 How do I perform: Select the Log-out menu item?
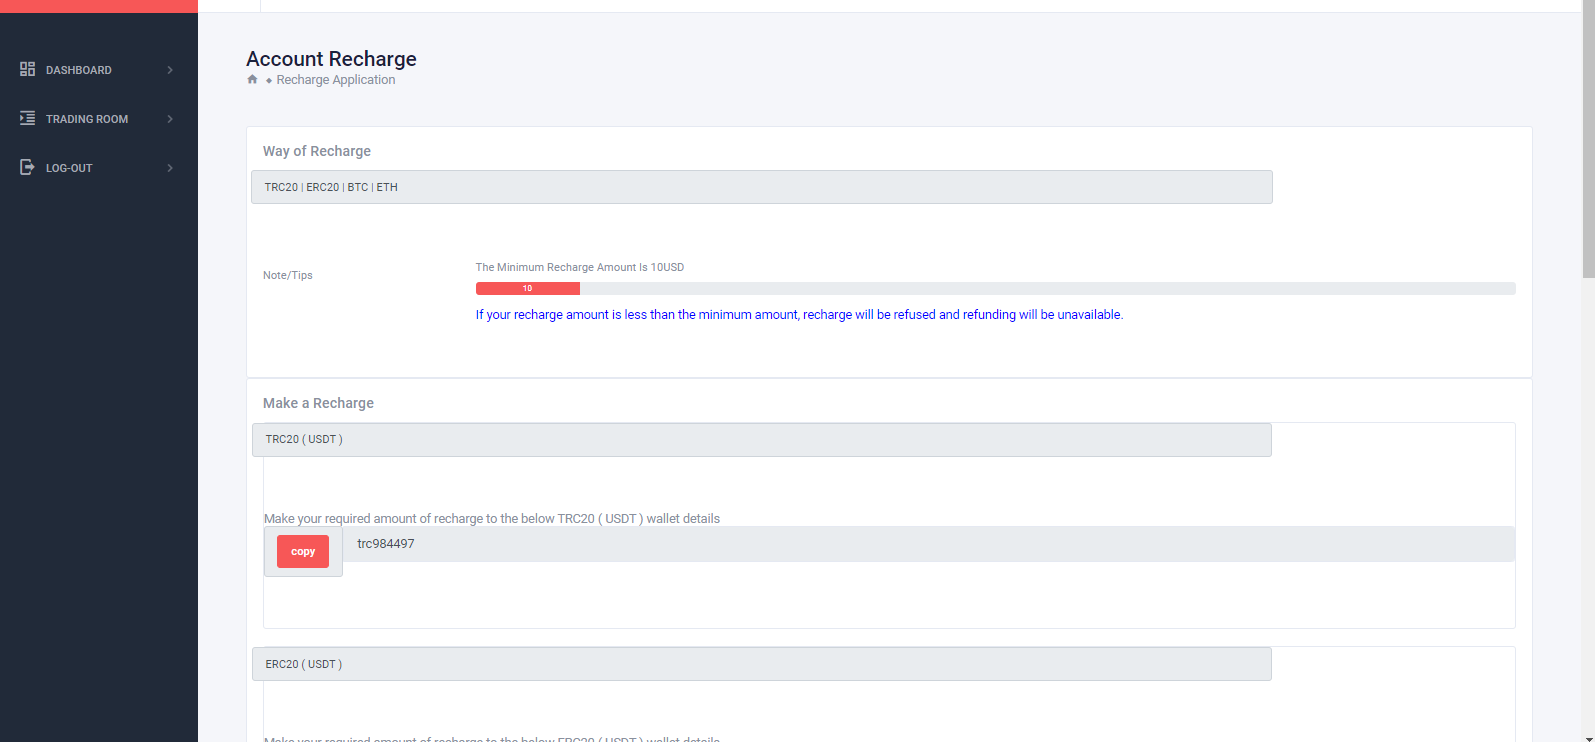pyautogui.click(x=69, y=168)
